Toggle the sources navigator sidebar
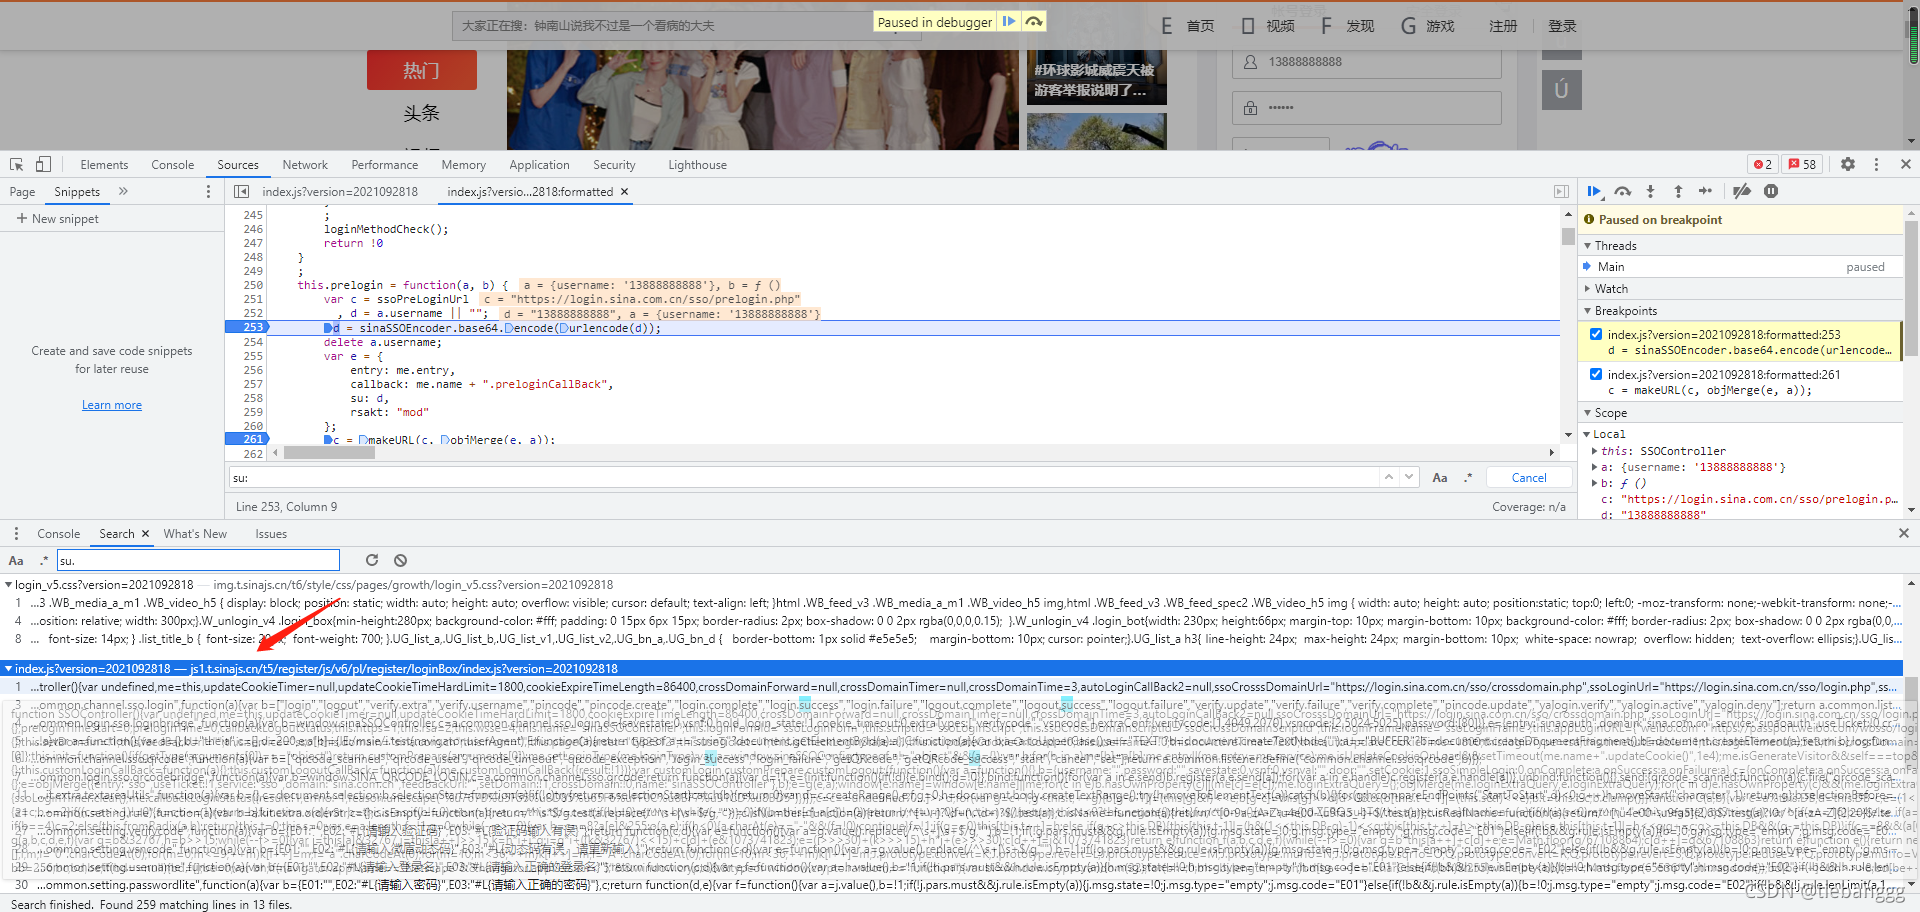 [x=241, y=191]
